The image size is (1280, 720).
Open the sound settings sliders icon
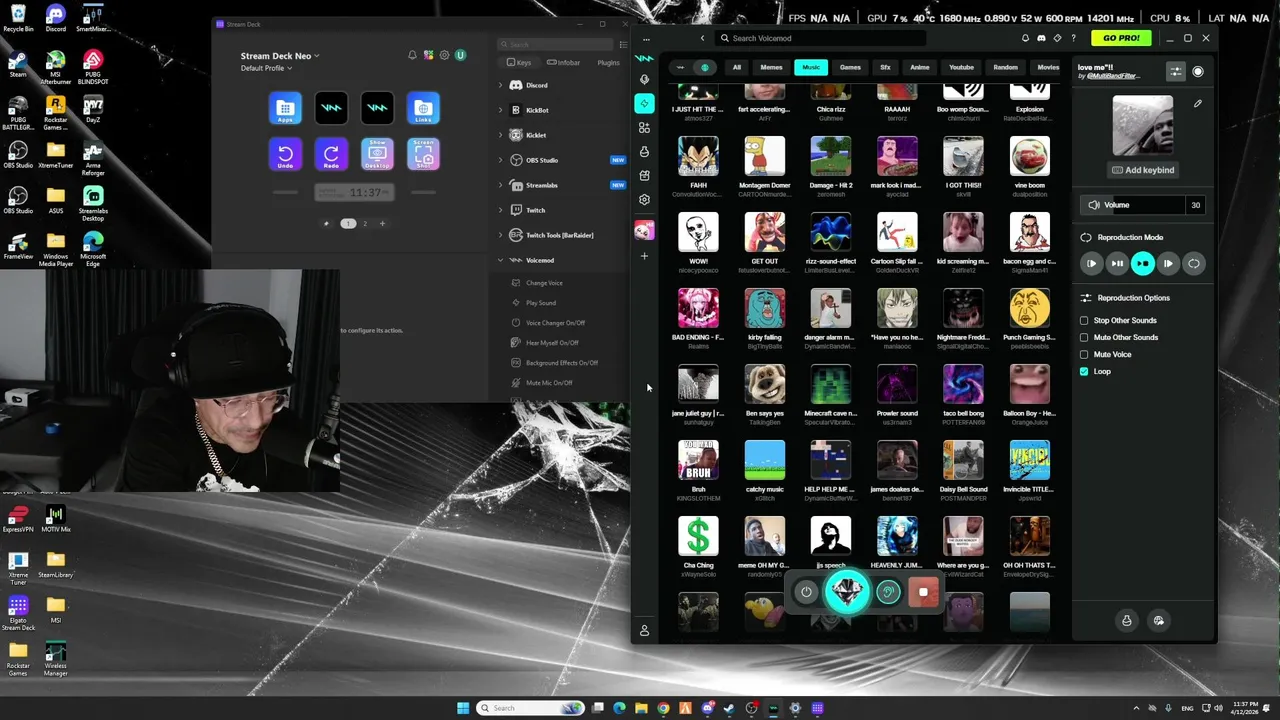pyautogui.click(x=1176, y=72)
